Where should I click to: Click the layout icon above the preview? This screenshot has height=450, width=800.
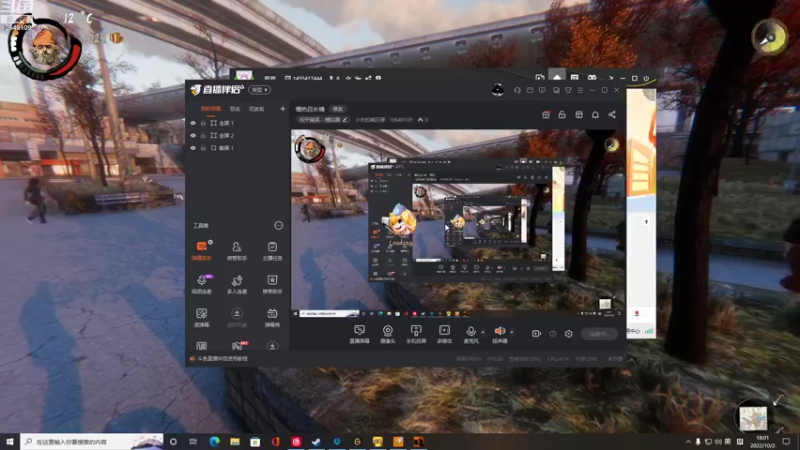click(579, 115)
